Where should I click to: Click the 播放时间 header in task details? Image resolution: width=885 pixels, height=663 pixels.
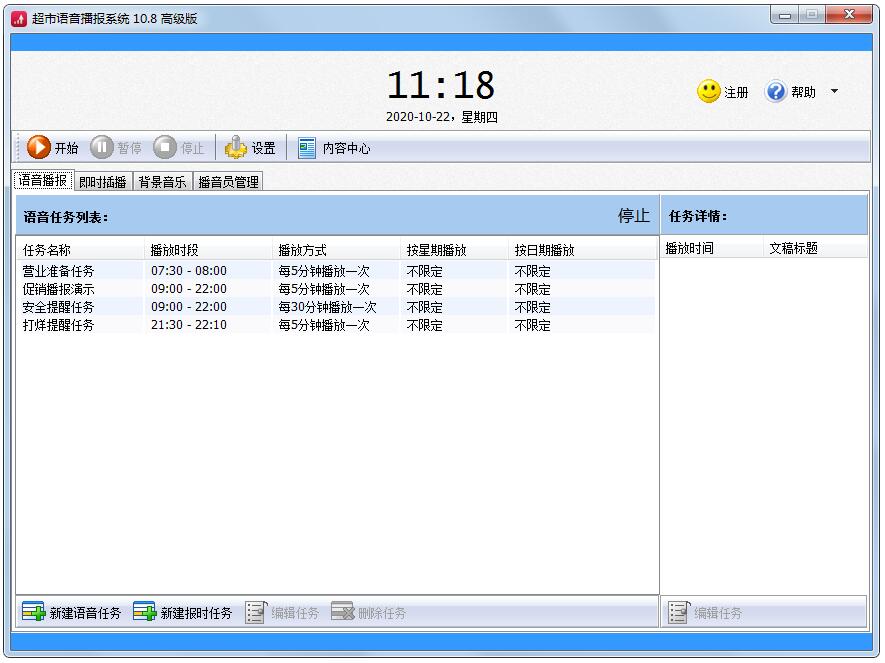click(x=712, y=248)
